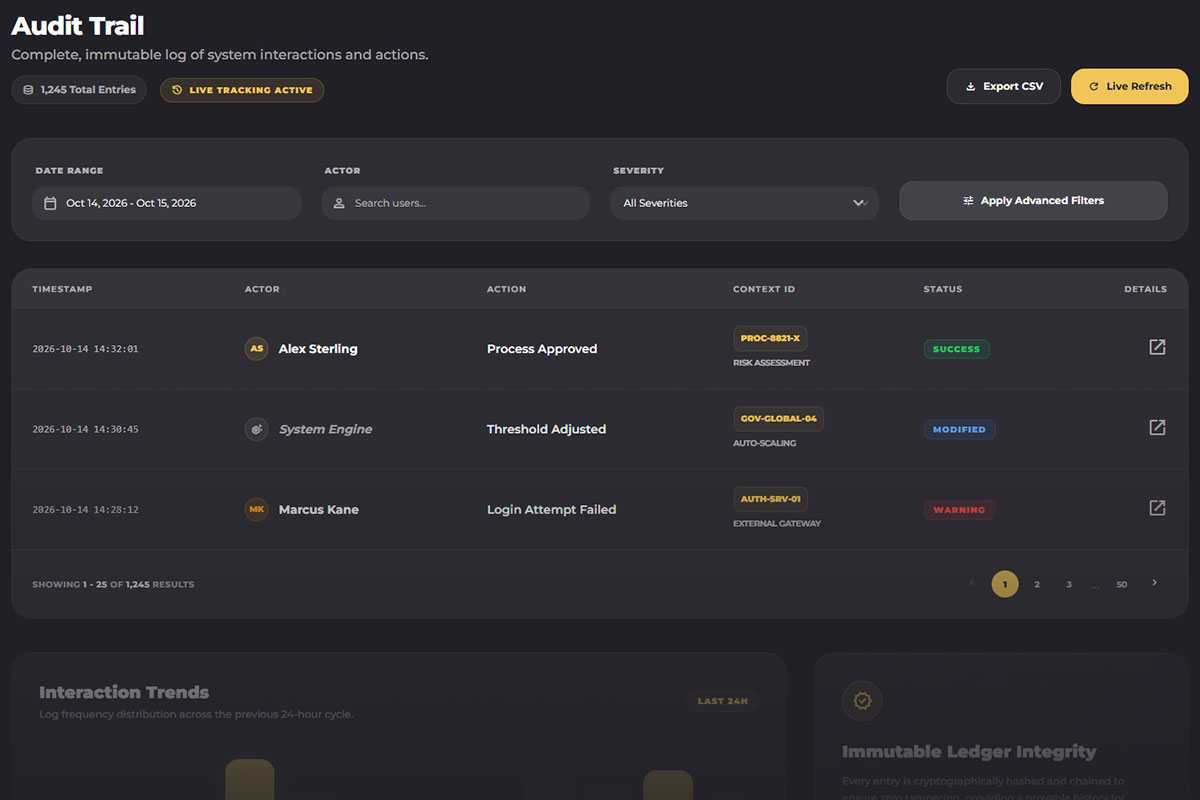Click the Actor column header in table
Viewport: 1200px width, 800px height.
point(262,289)
